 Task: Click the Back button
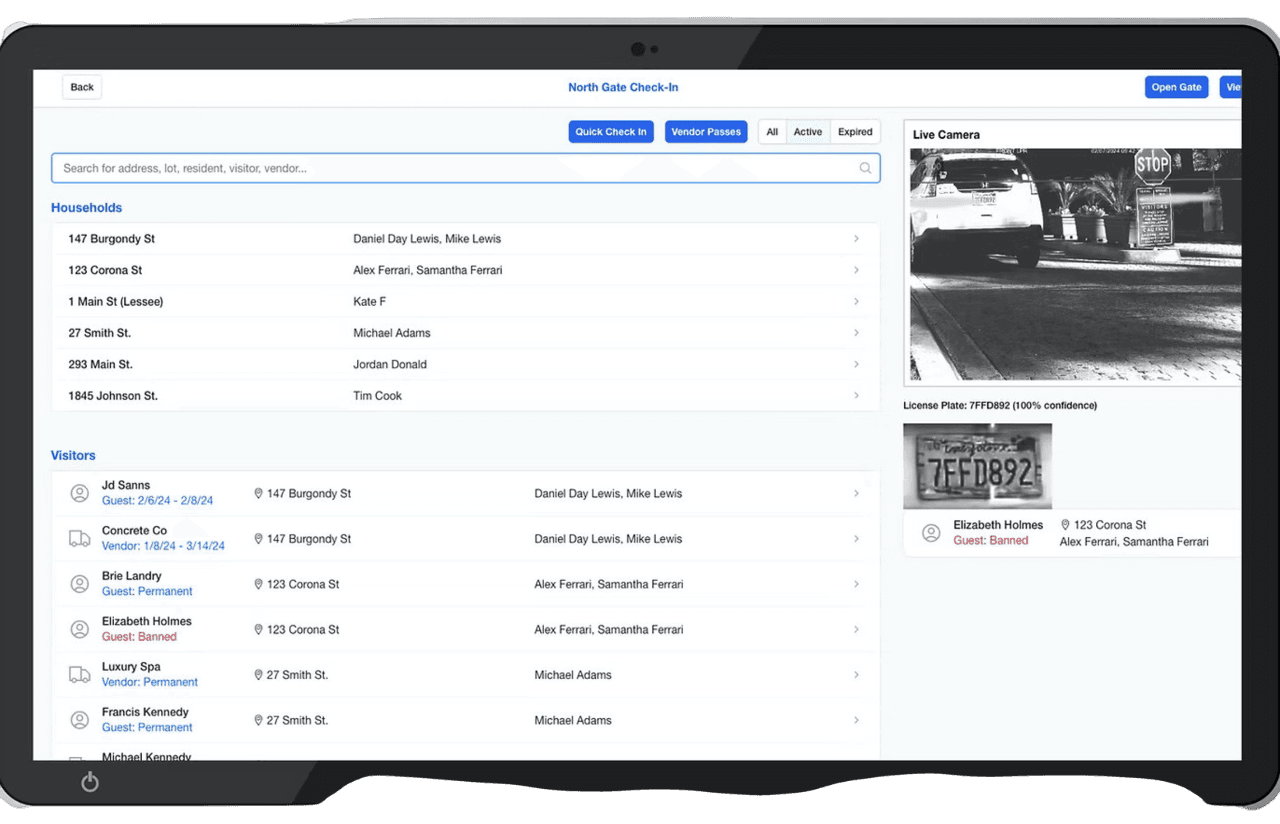click(x=82, y=87)
